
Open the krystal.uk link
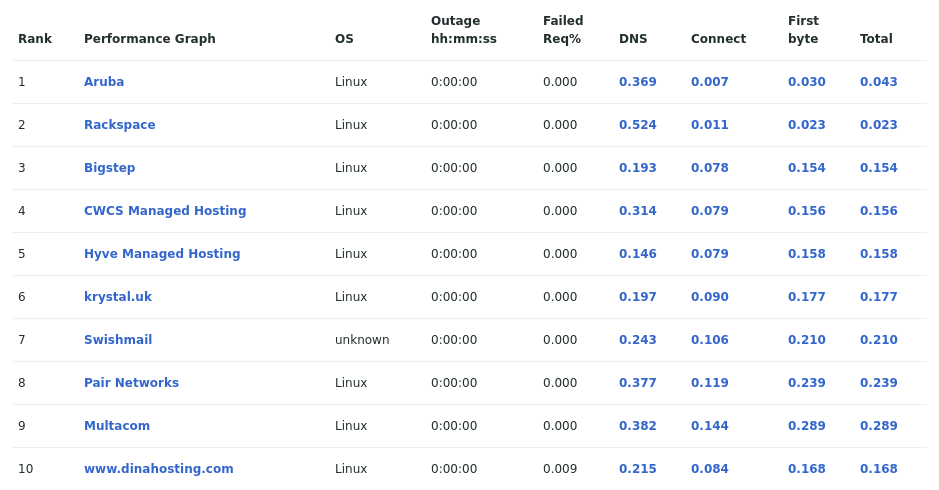click(117, 297)
